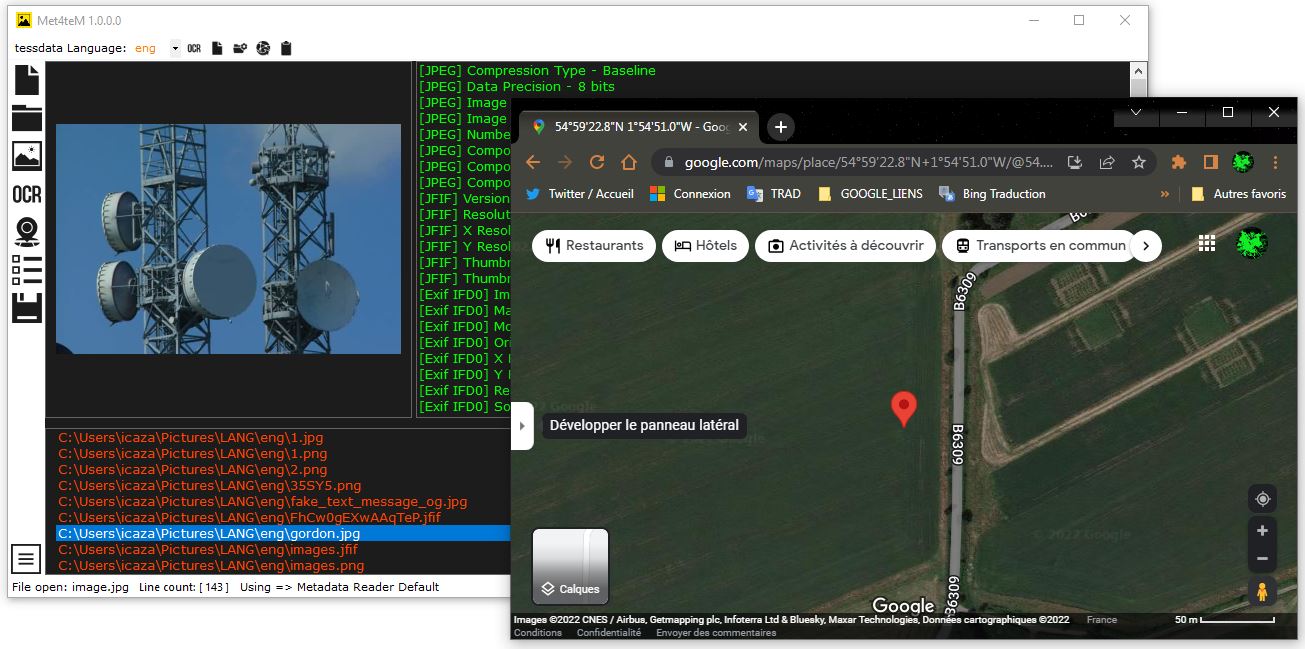Open a folder with the Met4teM sidebar folder icon
The height and width of the screenshot is (649, 1305).
click(27, 117)
